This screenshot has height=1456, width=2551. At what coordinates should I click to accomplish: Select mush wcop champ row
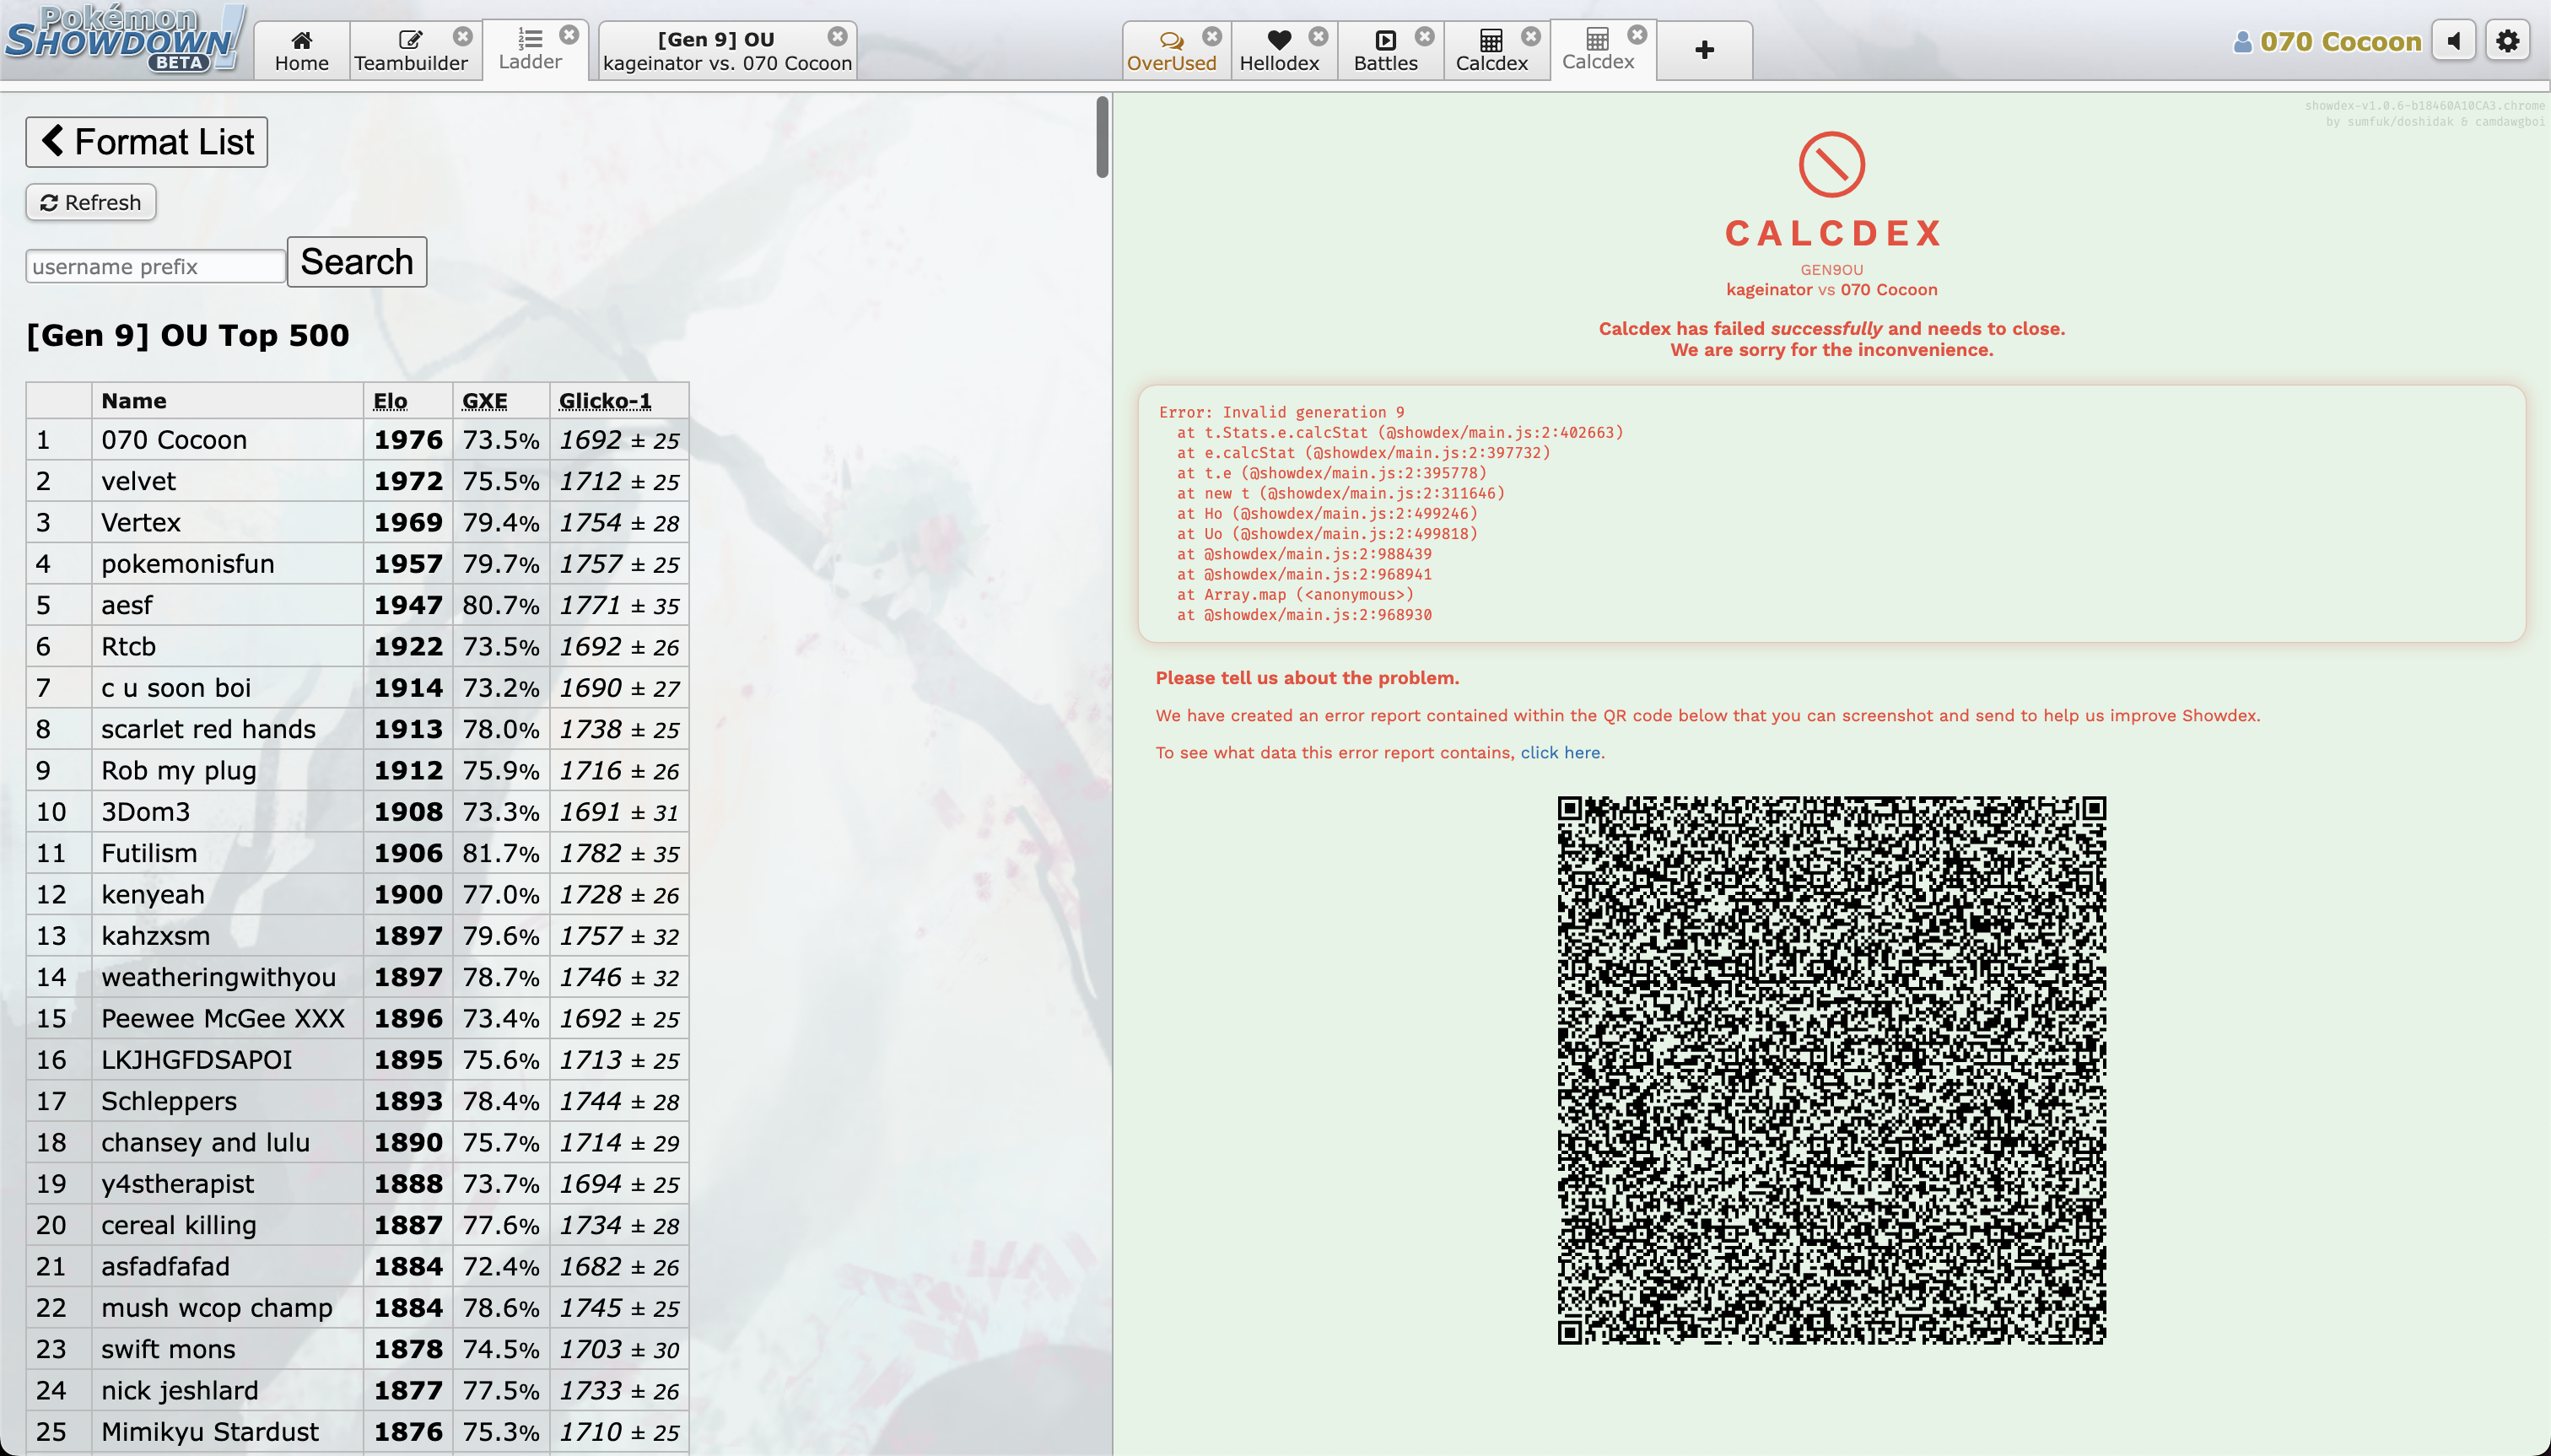357,1308
